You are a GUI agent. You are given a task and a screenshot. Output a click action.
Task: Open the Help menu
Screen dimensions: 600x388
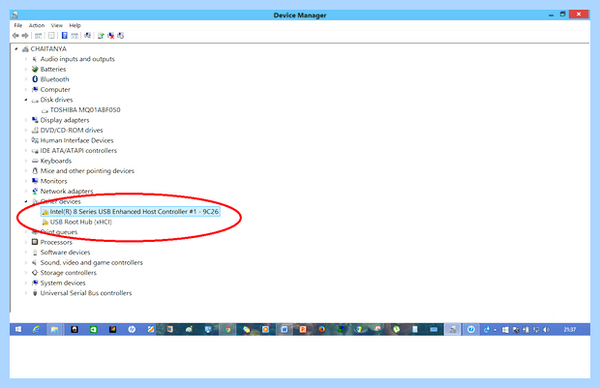coord(75,25)
